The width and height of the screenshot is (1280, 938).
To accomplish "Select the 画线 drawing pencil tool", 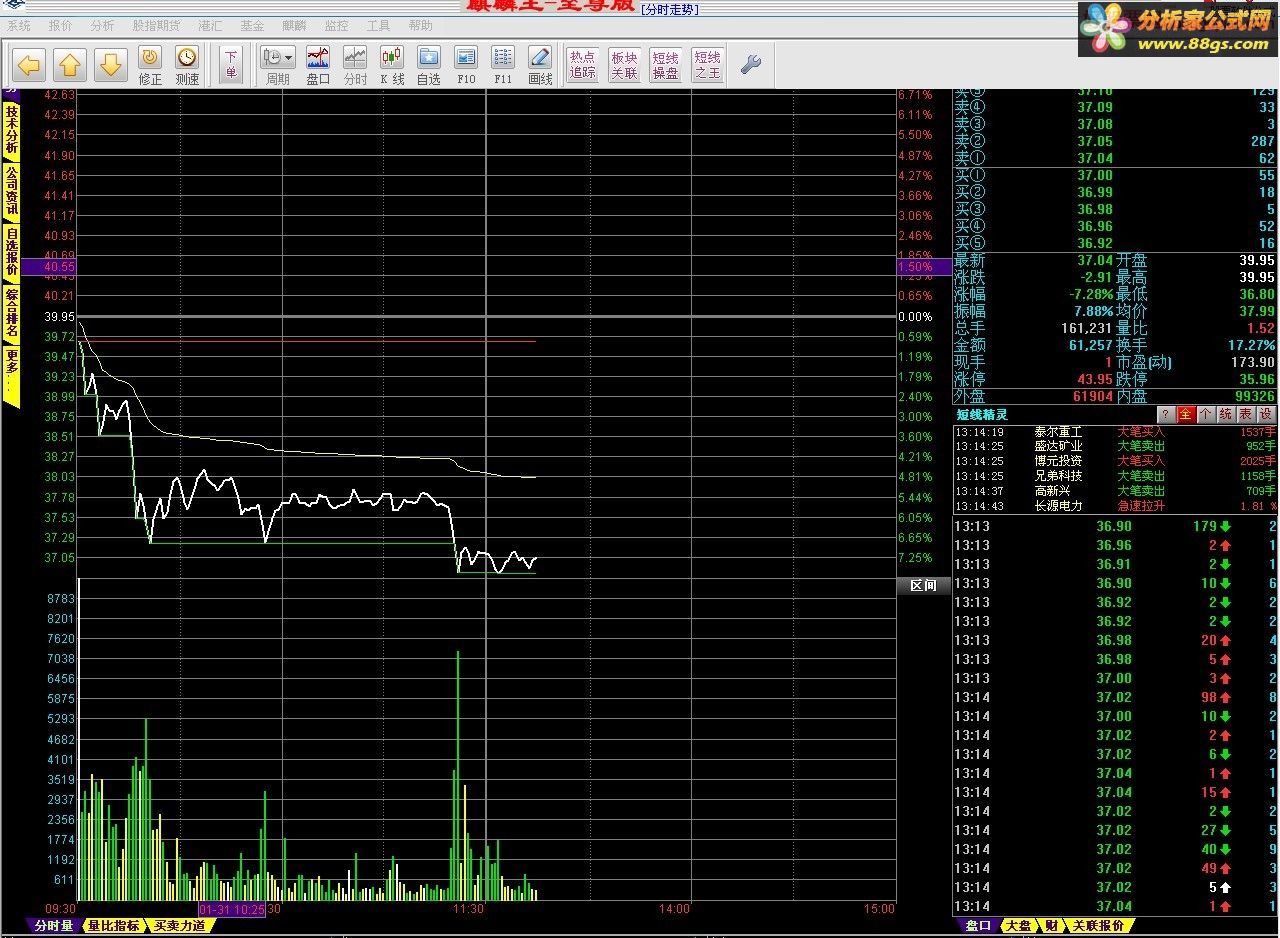I will (540, 66).
